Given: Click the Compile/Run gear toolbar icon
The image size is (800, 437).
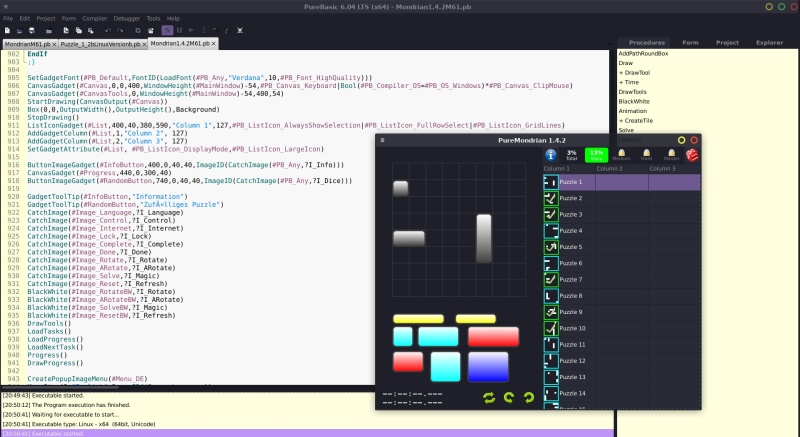Looking at the screenshot, I should pos(138,31).
